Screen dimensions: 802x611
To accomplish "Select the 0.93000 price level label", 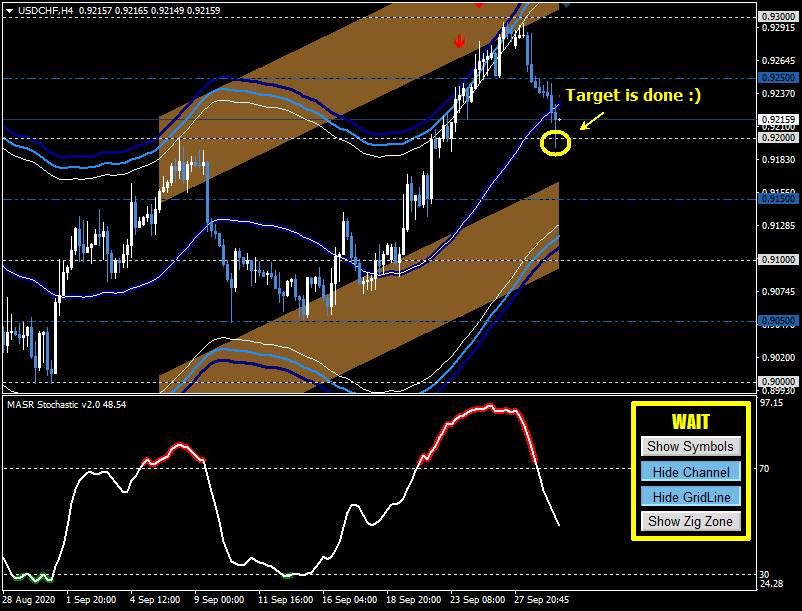I will (x=778, y=17).
